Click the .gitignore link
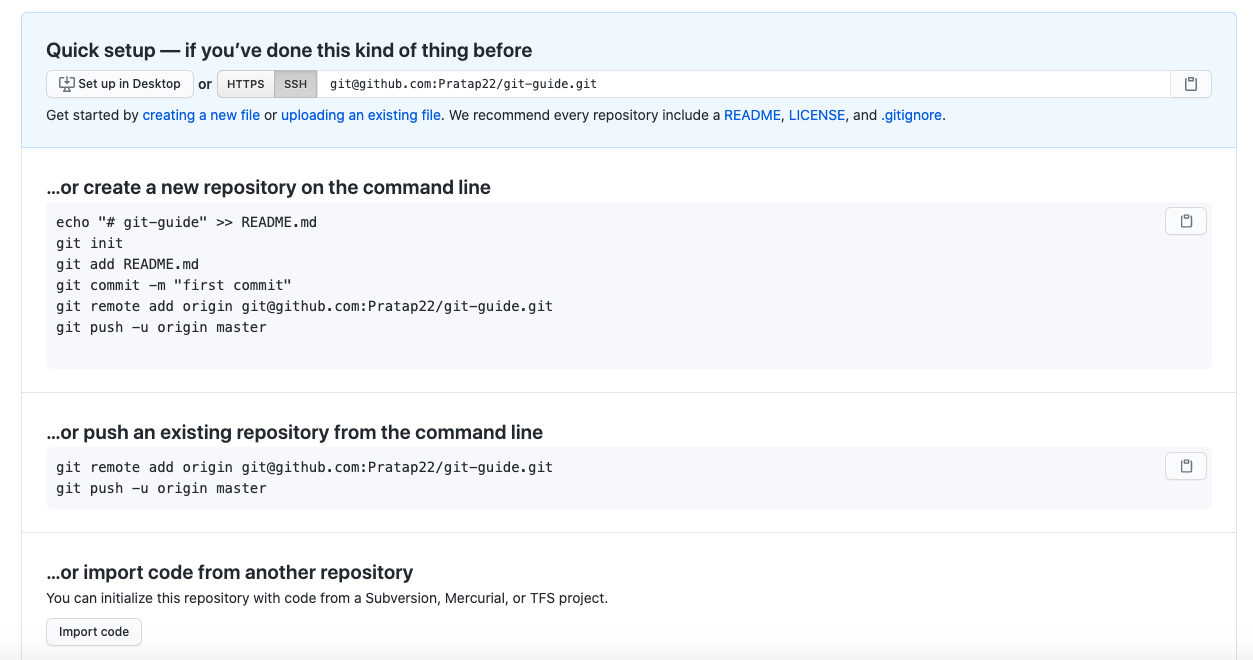This screenshot has width=1253, height=660. pos(912,115)
